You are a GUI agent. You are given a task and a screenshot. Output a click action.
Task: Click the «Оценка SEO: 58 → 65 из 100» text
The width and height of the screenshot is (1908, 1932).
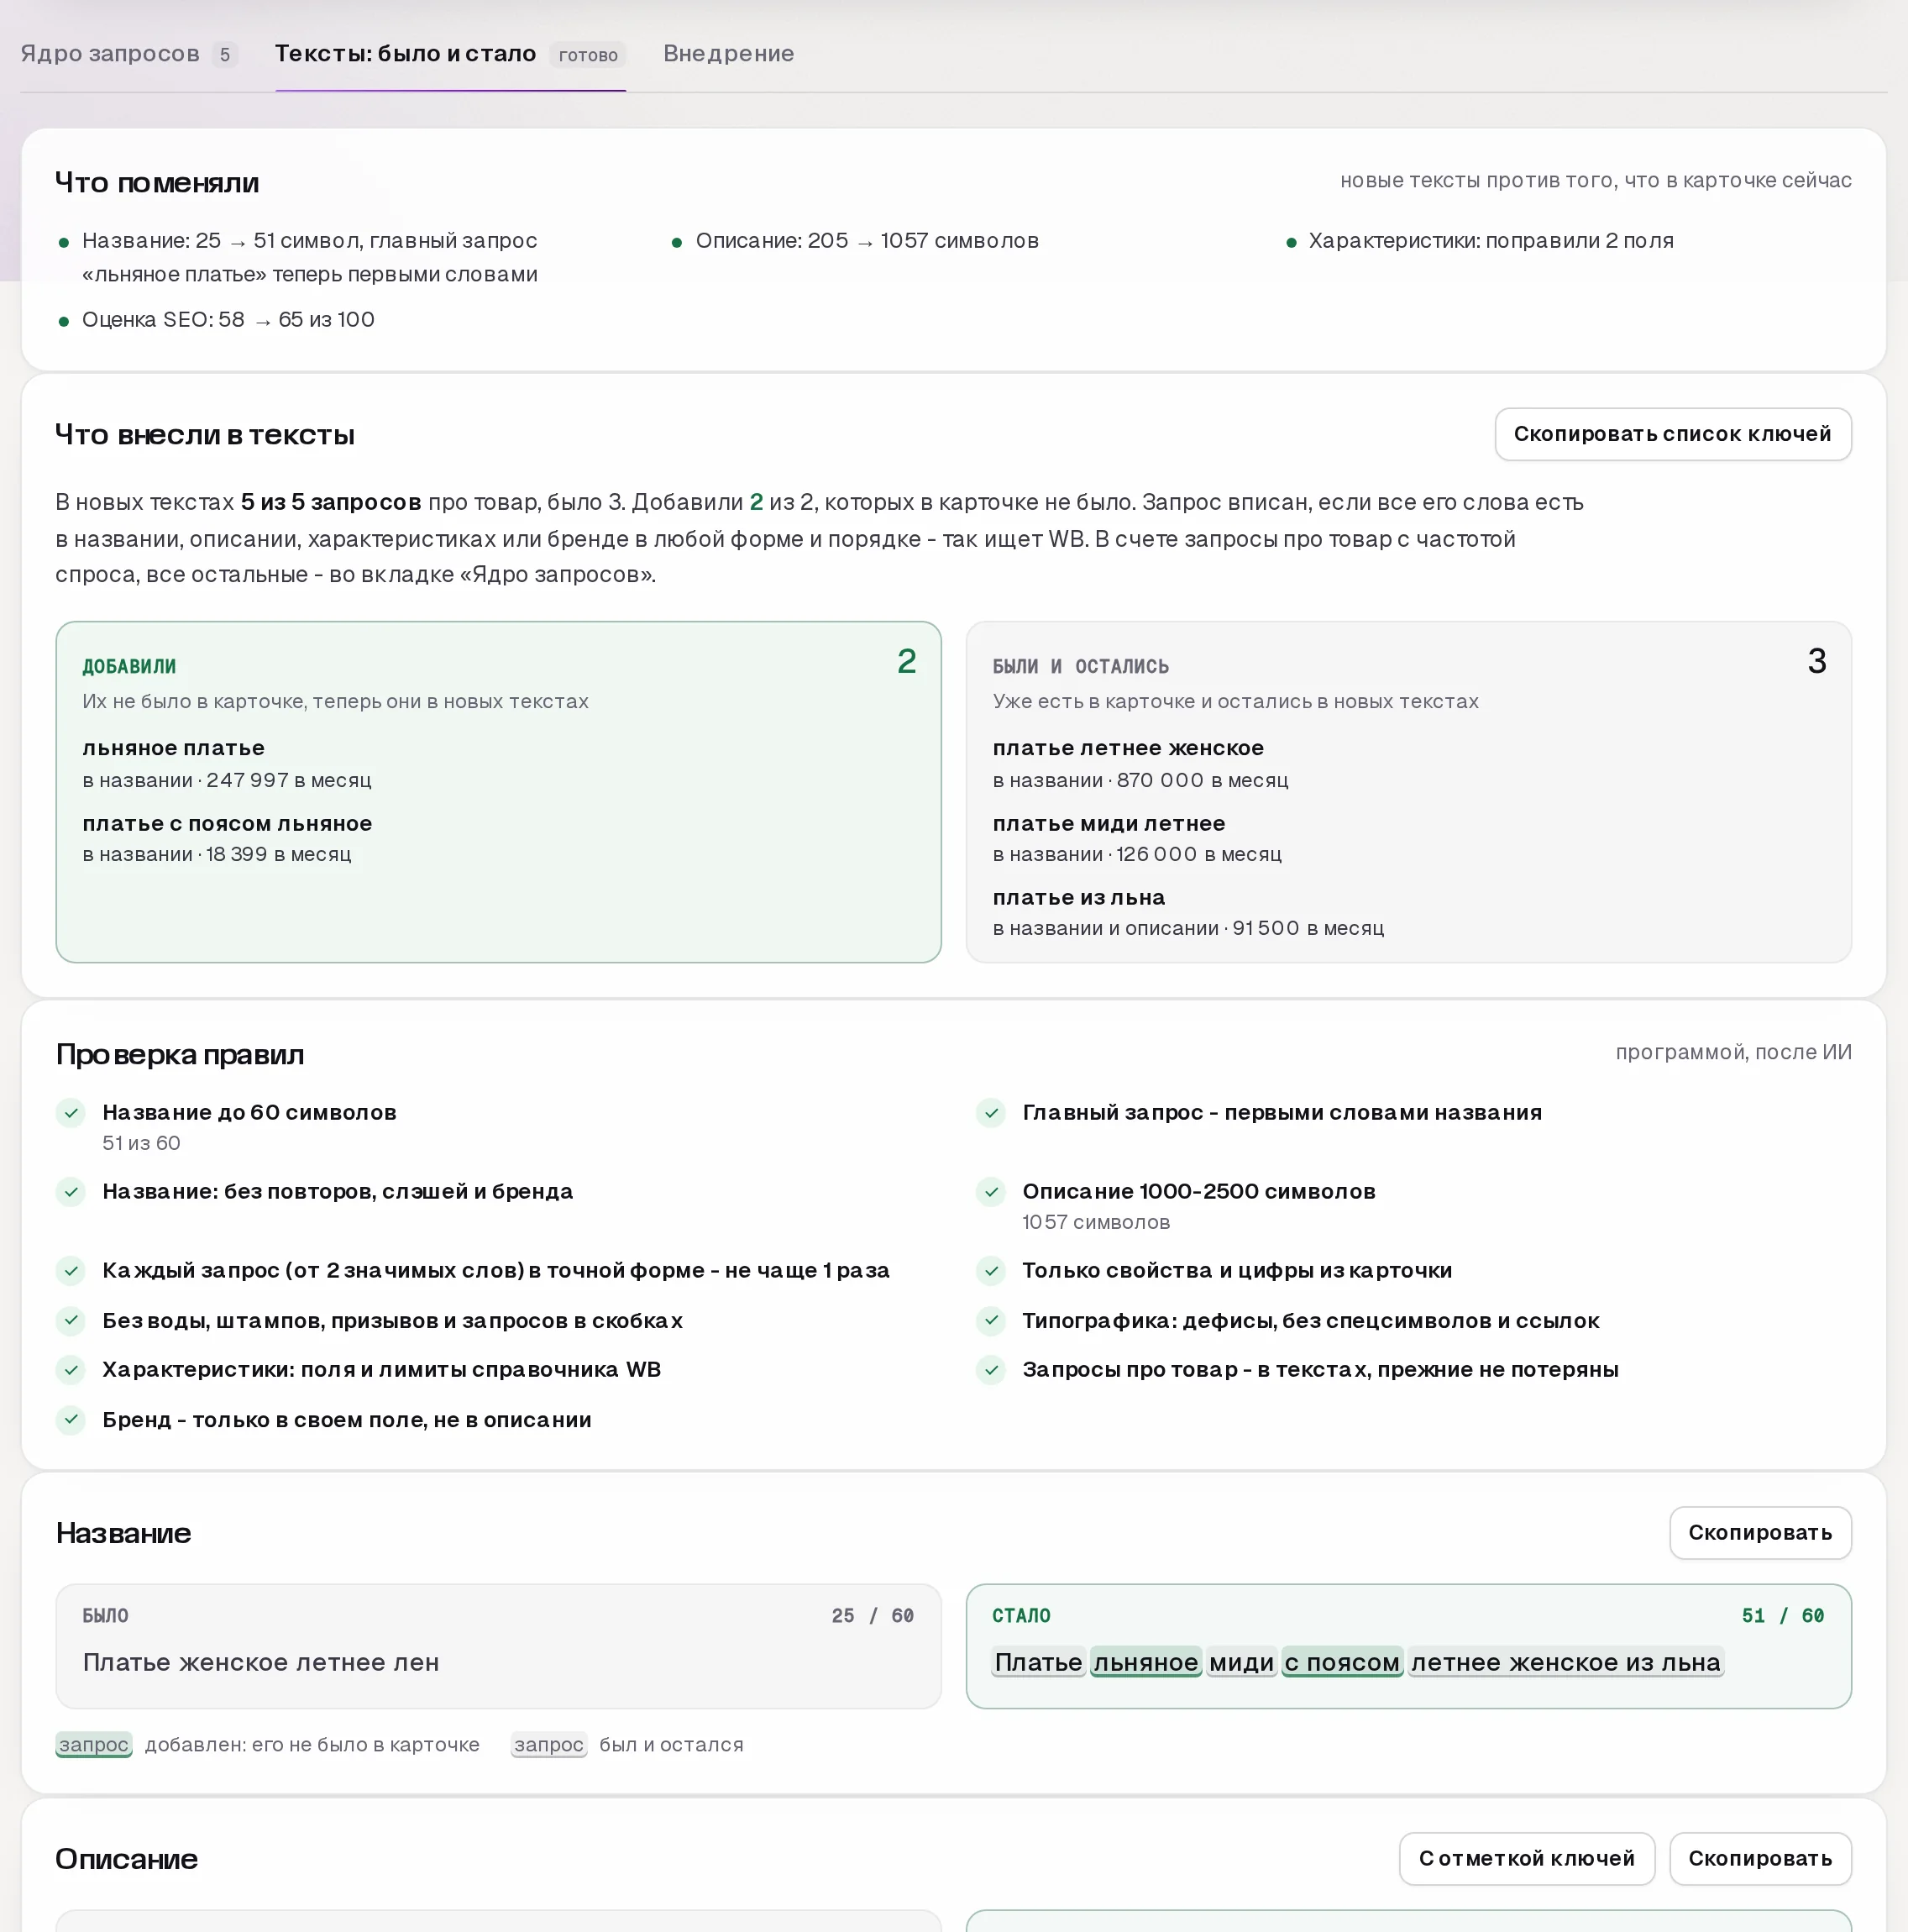click(x=228, y=320)
